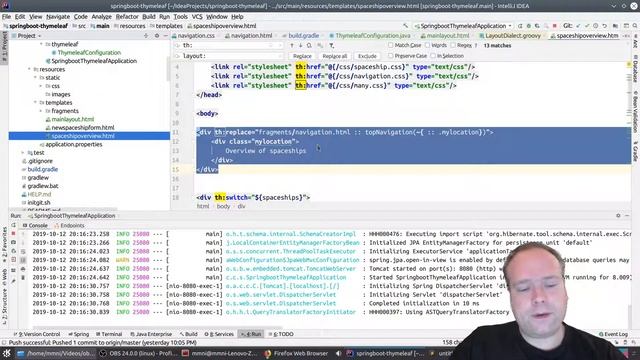Open the VCS menu
The width and height of the screenshot is (640, 360).
click(x=197, y=17)
